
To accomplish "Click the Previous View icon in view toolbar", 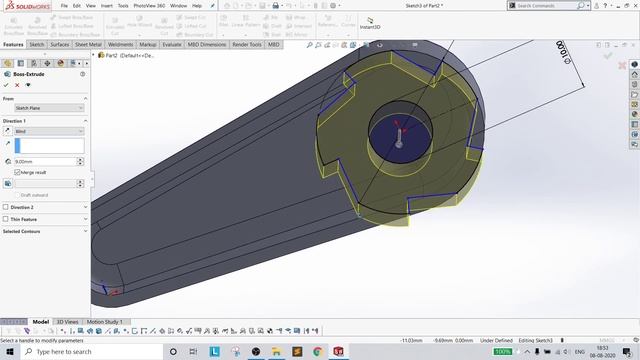I will click(x=327, y=45).
